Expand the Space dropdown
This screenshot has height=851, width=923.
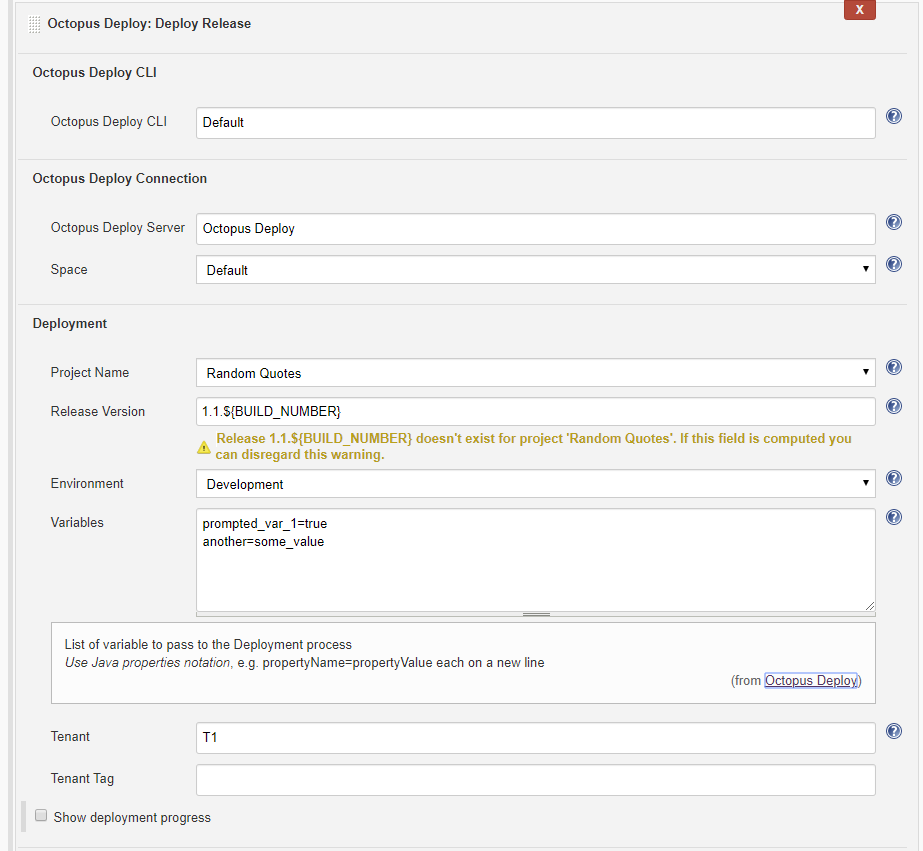(x=535, y=270)
